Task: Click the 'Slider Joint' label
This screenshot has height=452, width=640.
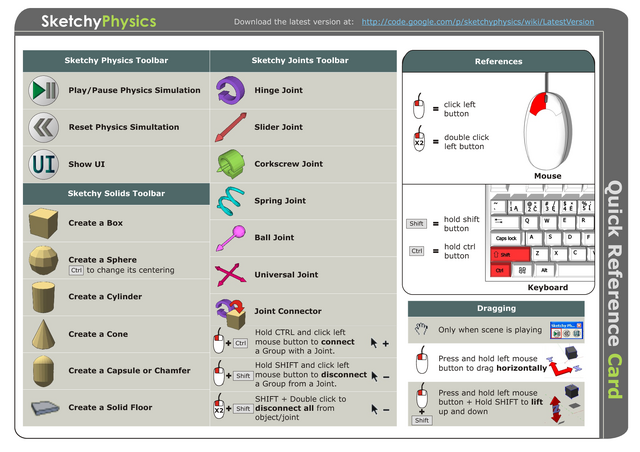Action: 278,127
